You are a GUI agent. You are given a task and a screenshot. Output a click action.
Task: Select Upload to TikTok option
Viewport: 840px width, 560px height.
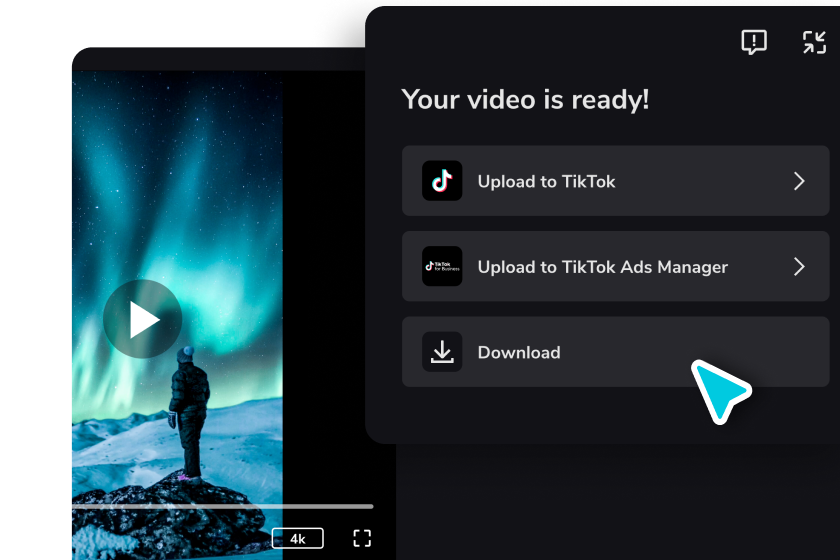616,181
